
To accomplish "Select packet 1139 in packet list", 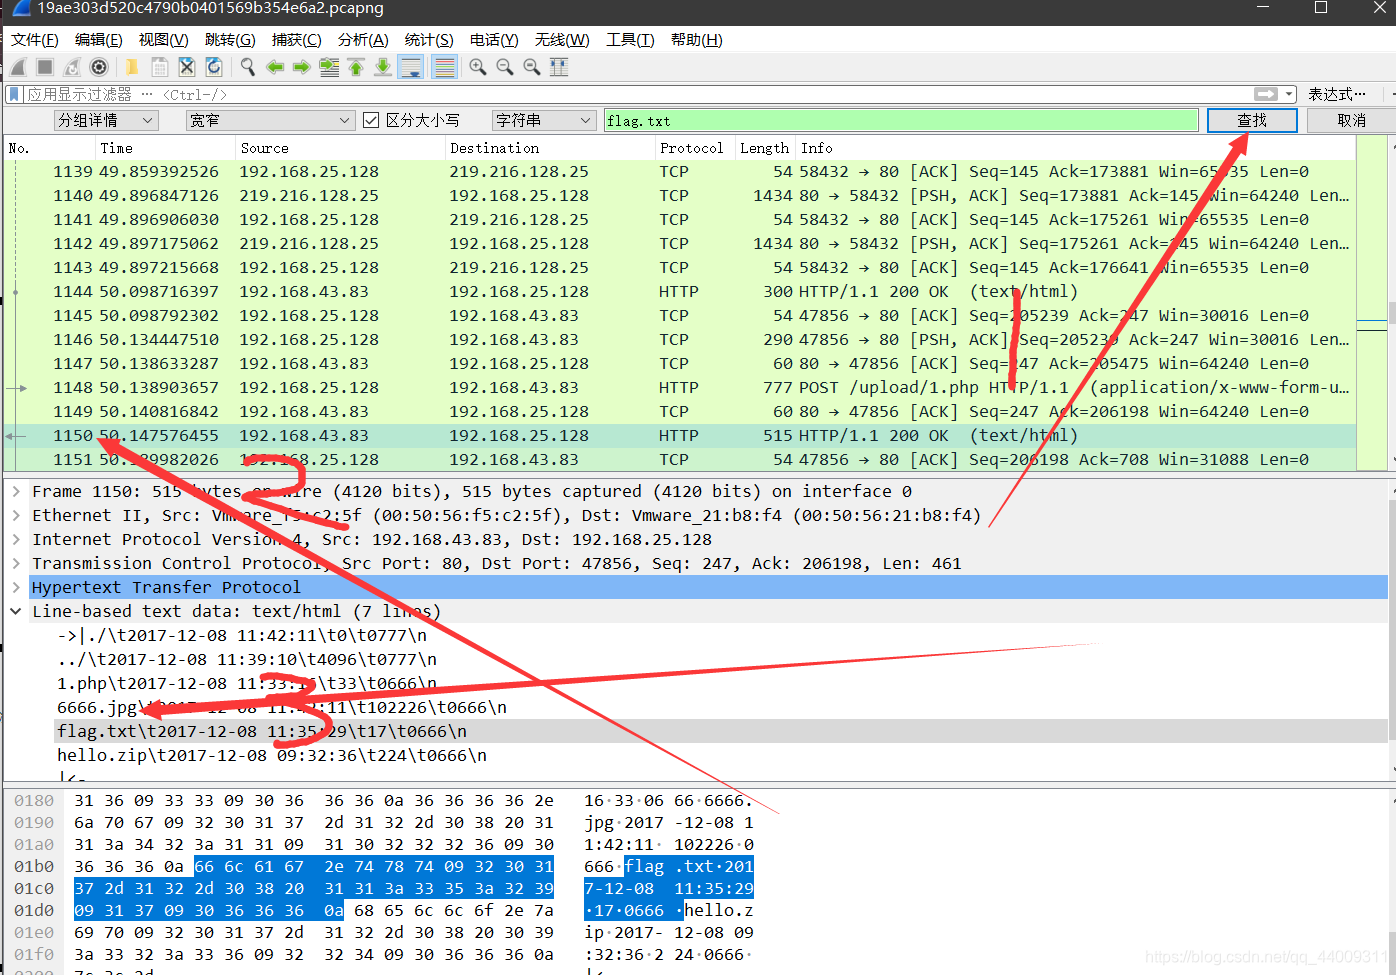I will point(680,171).
